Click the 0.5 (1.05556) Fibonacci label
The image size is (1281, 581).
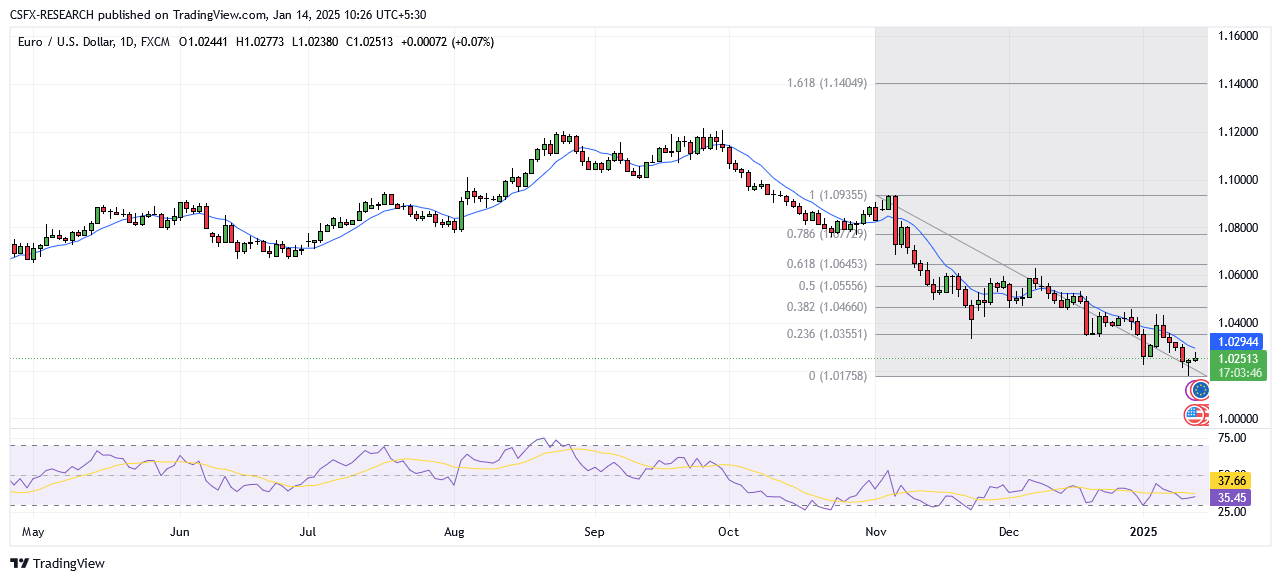(x=831, y=286)
